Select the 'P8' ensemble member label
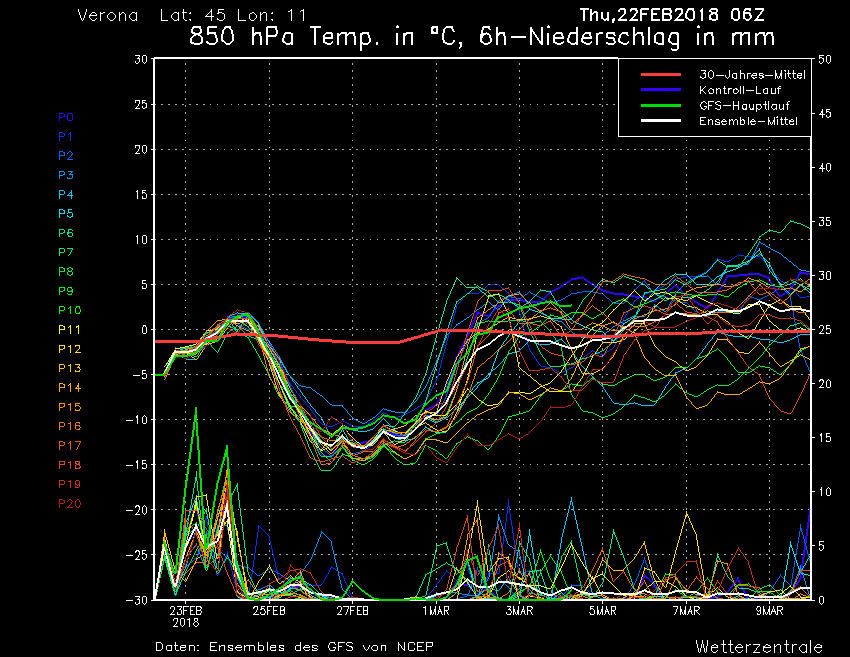The height and width of the screenshot is (657, 850). (x=66, y=272)
